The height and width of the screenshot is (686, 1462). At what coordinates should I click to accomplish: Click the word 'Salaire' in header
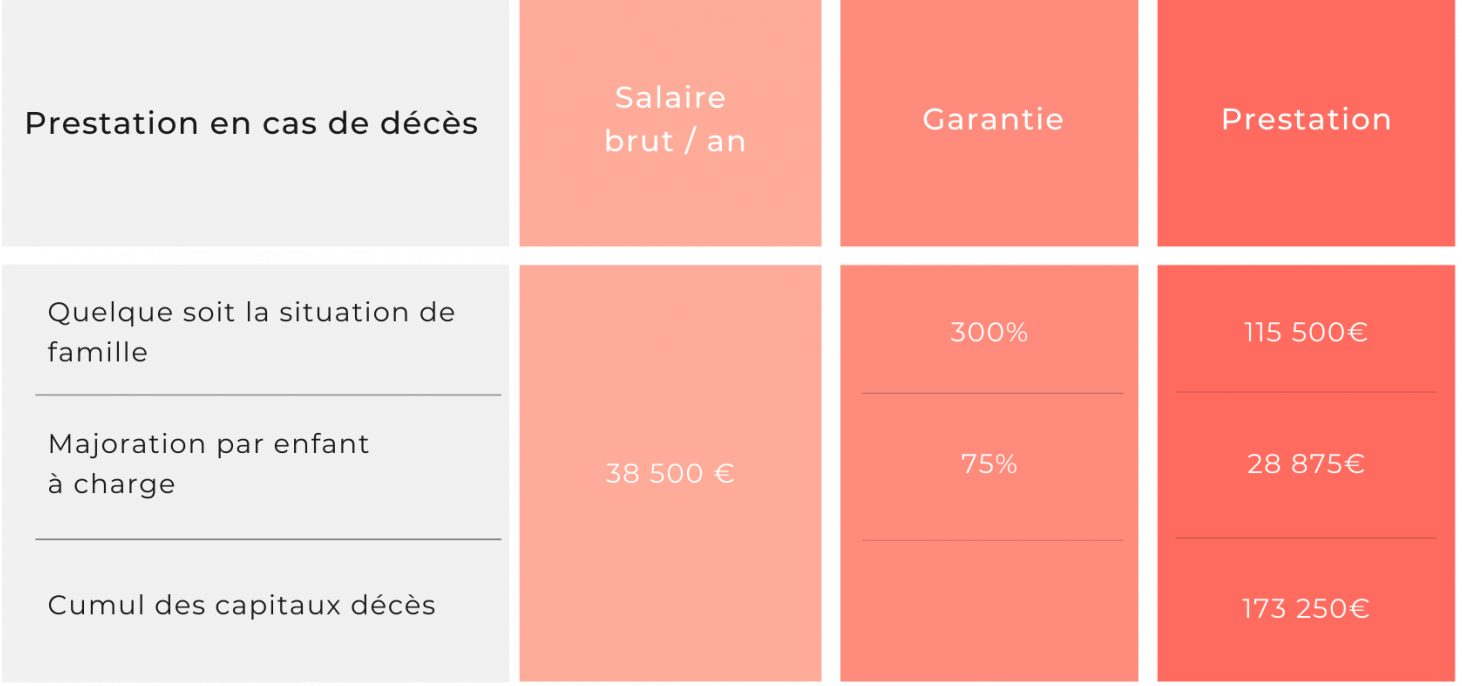click(671, 97)
